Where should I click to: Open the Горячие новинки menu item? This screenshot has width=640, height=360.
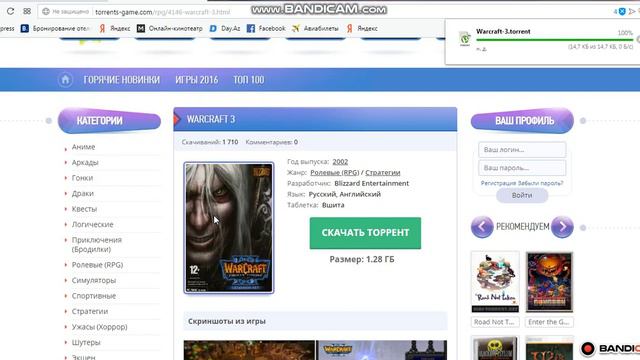pos(122,80)
